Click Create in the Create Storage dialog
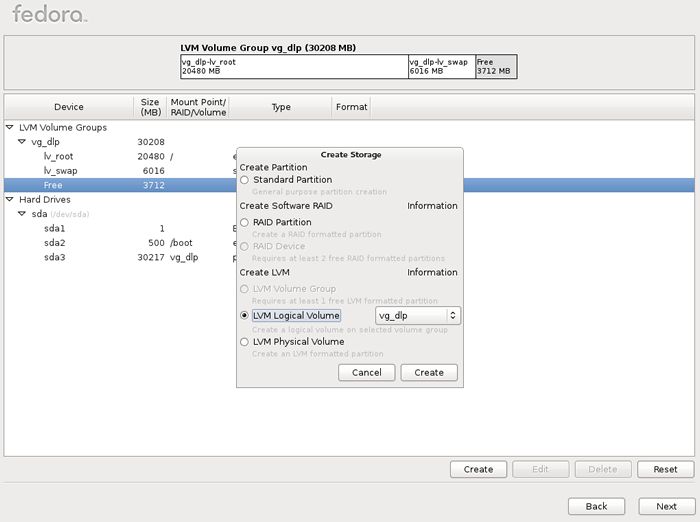 (x=429, y=372)
